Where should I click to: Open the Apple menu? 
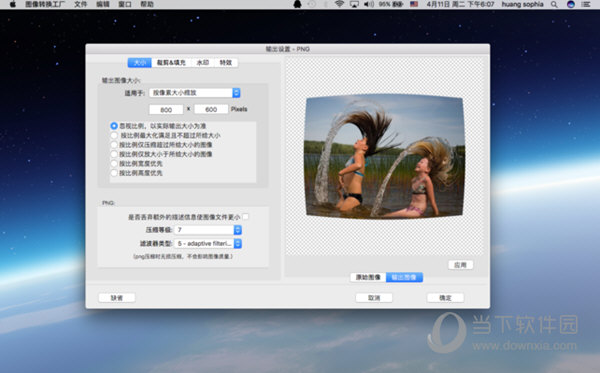12,4
